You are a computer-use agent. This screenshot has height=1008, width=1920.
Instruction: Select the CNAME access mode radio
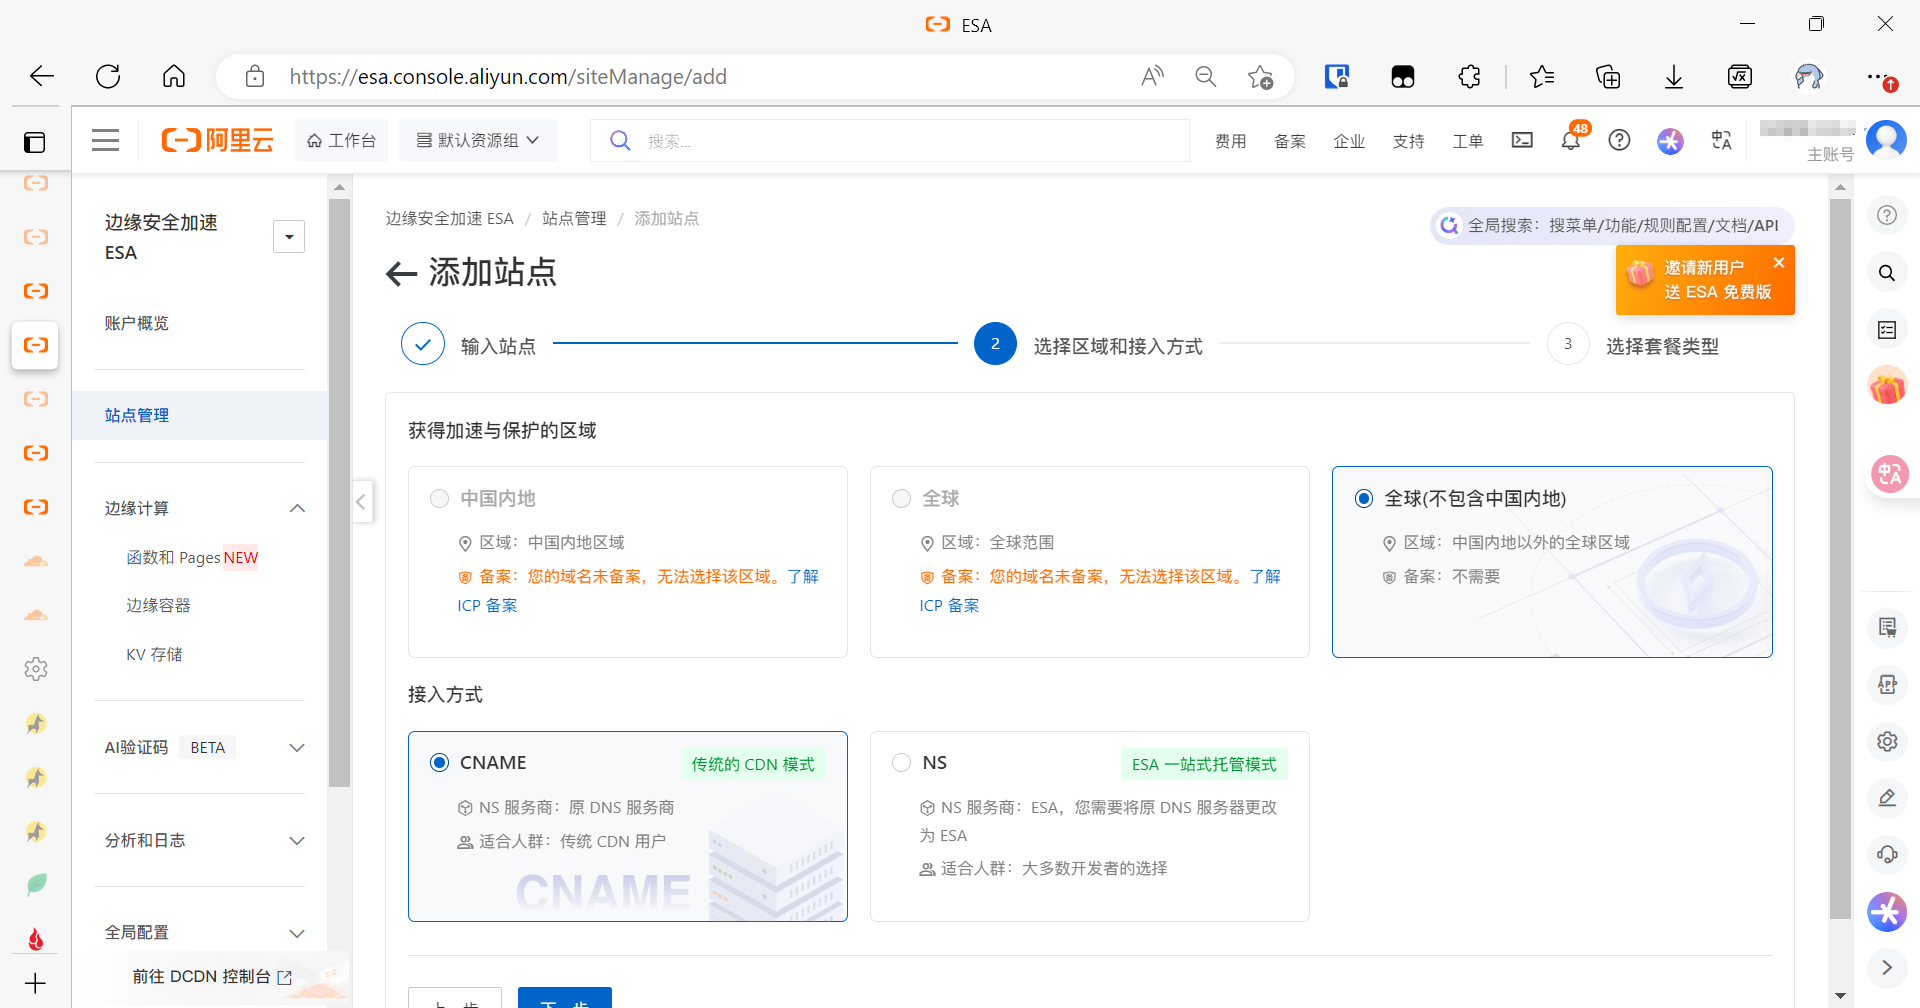coord(439,763)
